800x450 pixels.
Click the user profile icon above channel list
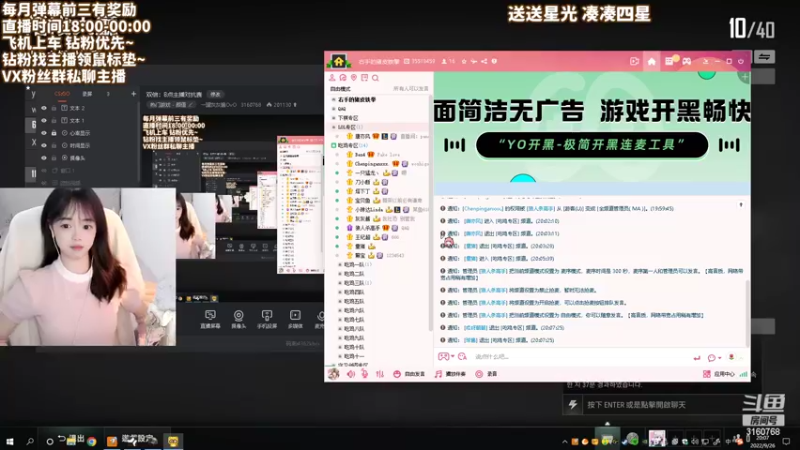(332, 78)
